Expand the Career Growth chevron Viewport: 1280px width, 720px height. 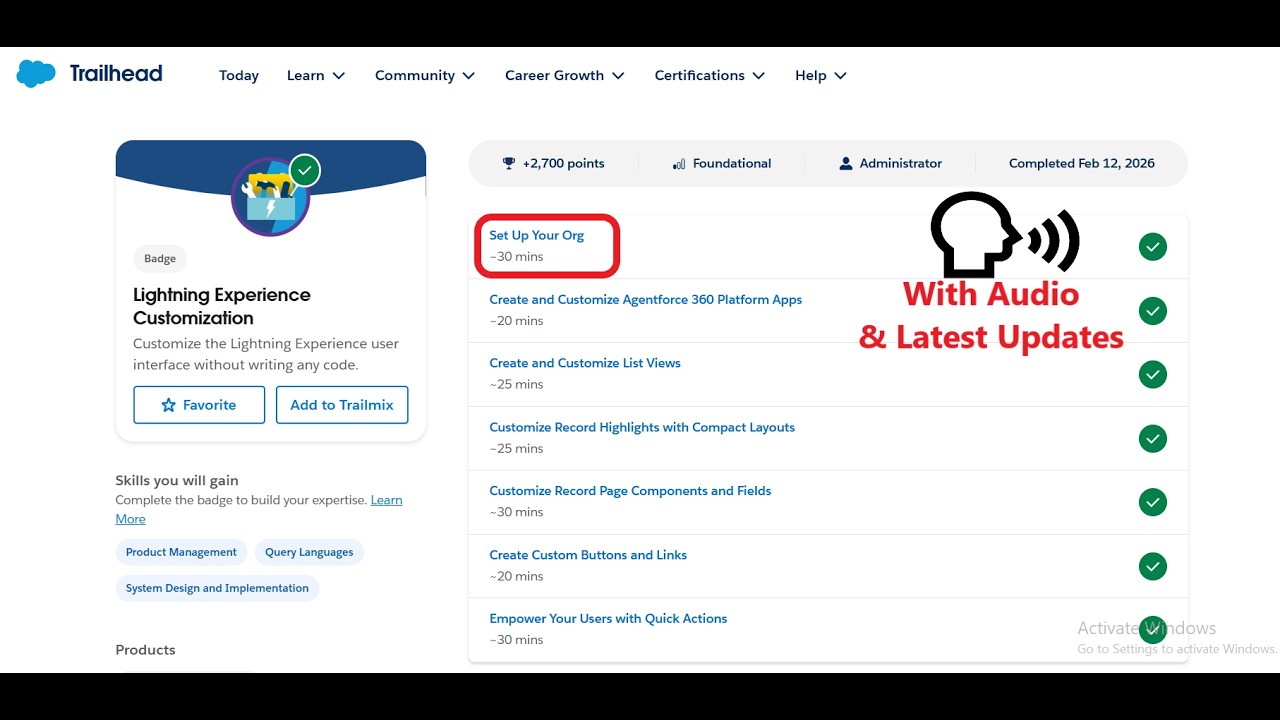click(x=618, y=76)
